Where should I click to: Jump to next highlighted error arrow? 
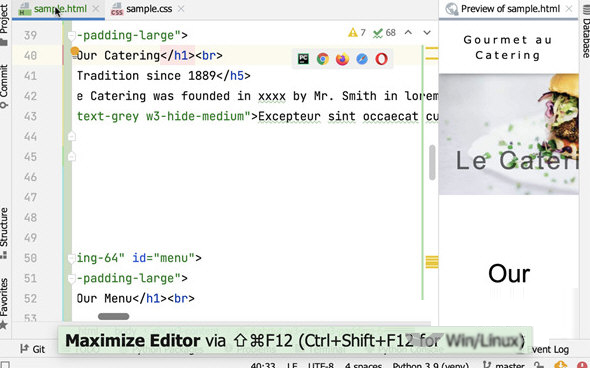[427, 33]
